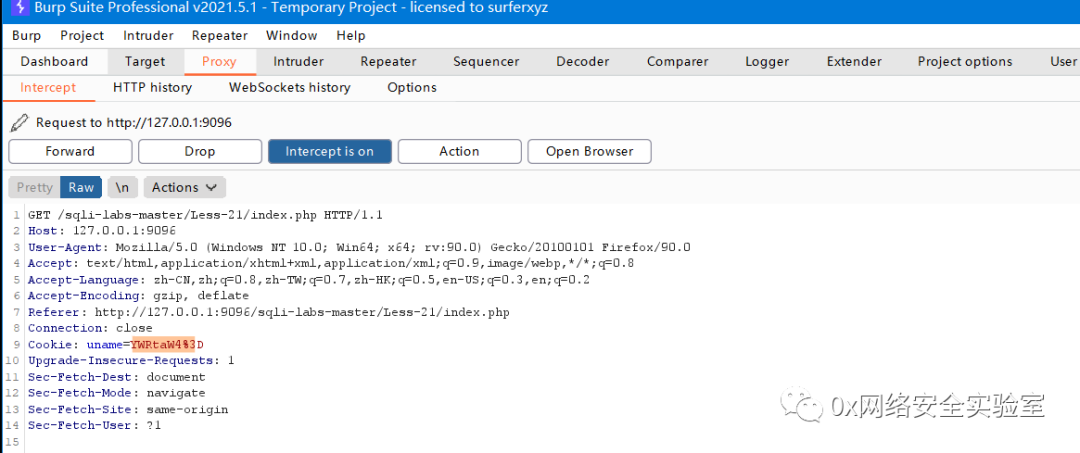Open the Help menu
1080x453 pixels.
(x=351, y=35)
